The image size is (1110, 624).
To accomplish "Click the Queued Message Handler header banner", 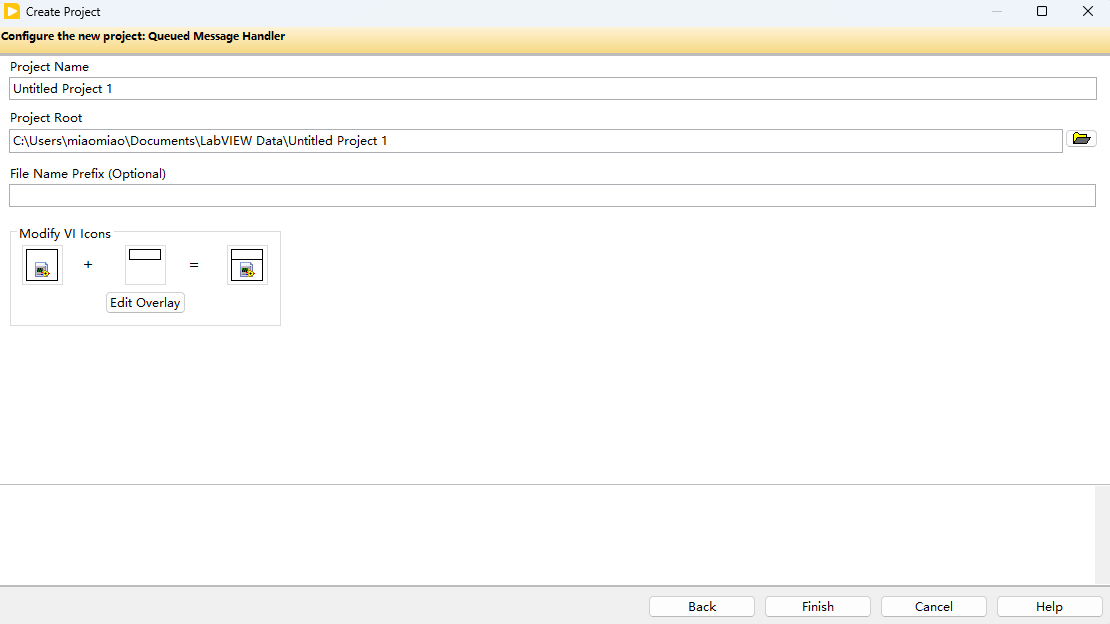I will coord(143,37).
